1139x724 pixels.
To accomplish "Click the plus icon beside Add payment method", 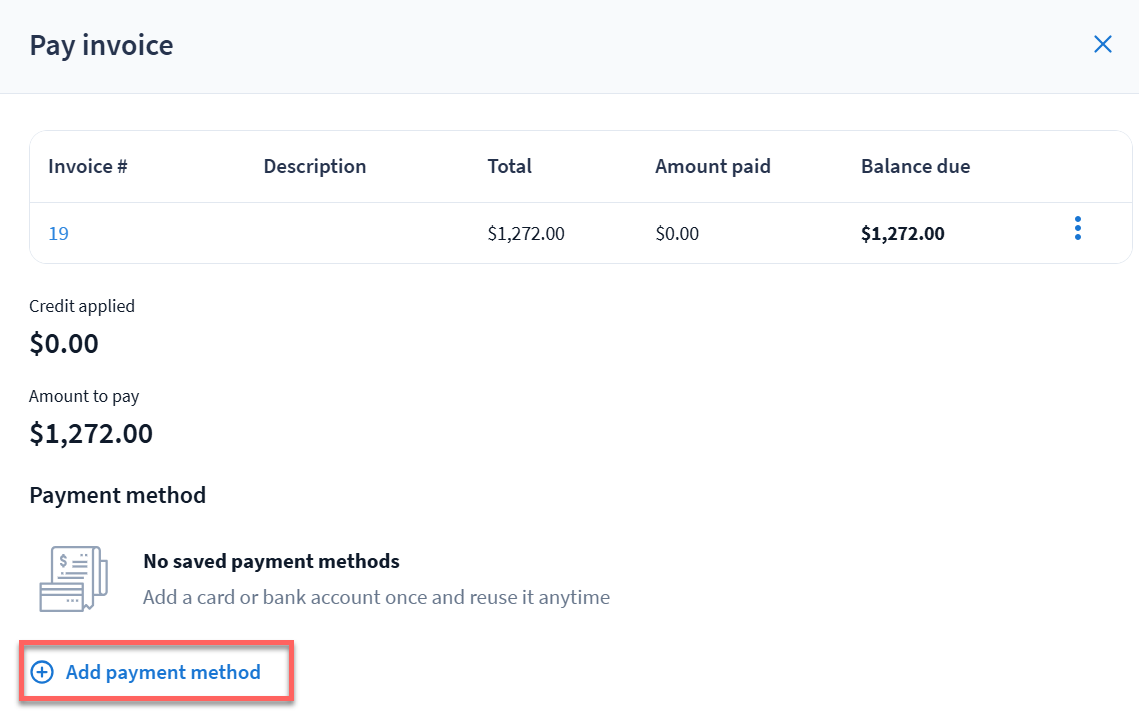I will pos(42,672).
